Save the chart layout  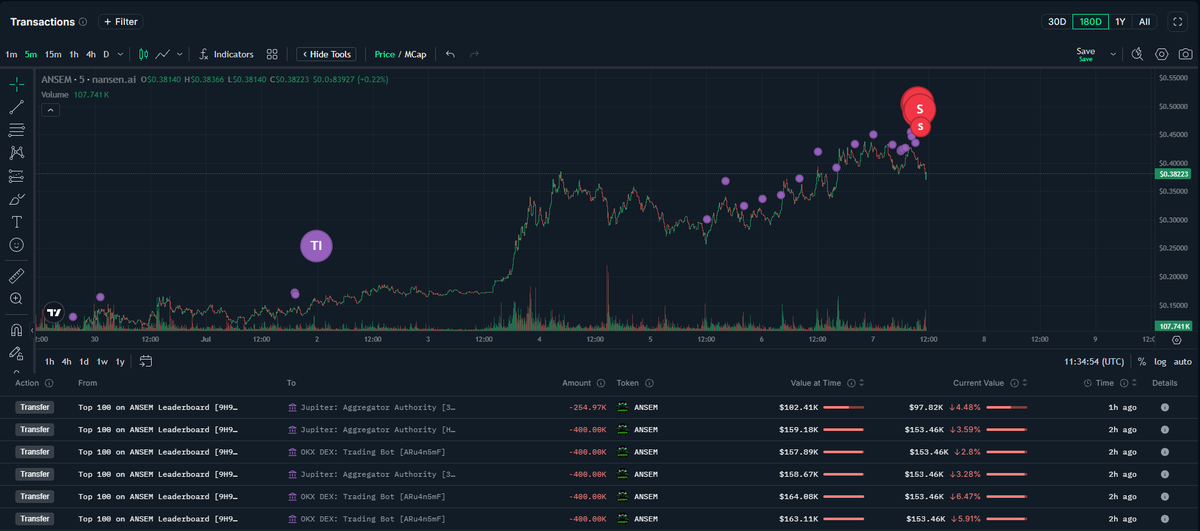[1086, 54]
